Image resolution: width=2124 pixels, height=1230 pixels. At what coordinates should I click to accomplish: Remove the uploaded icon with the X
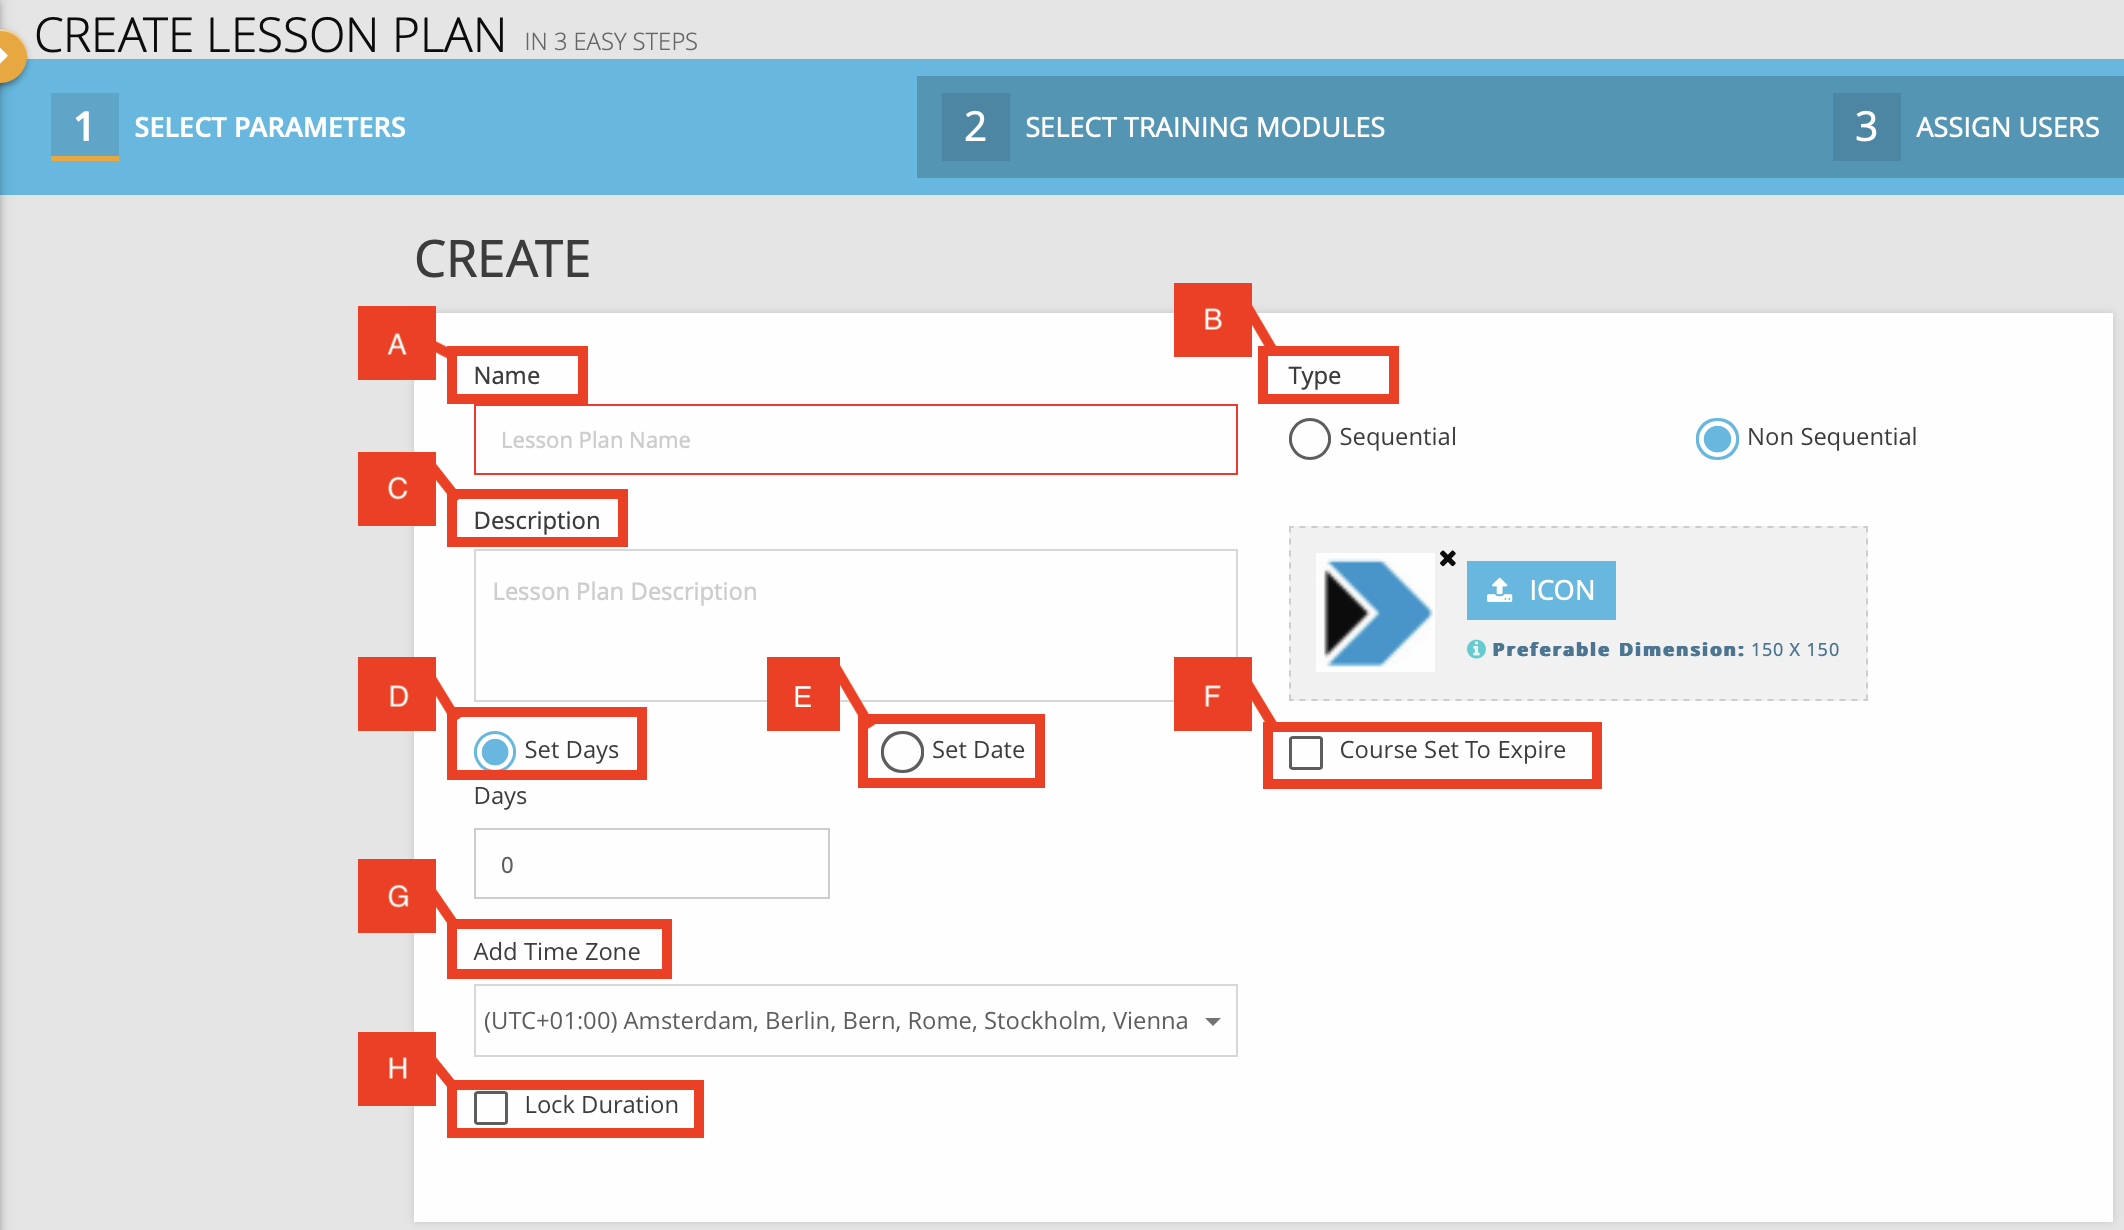tap(1447, 558)
